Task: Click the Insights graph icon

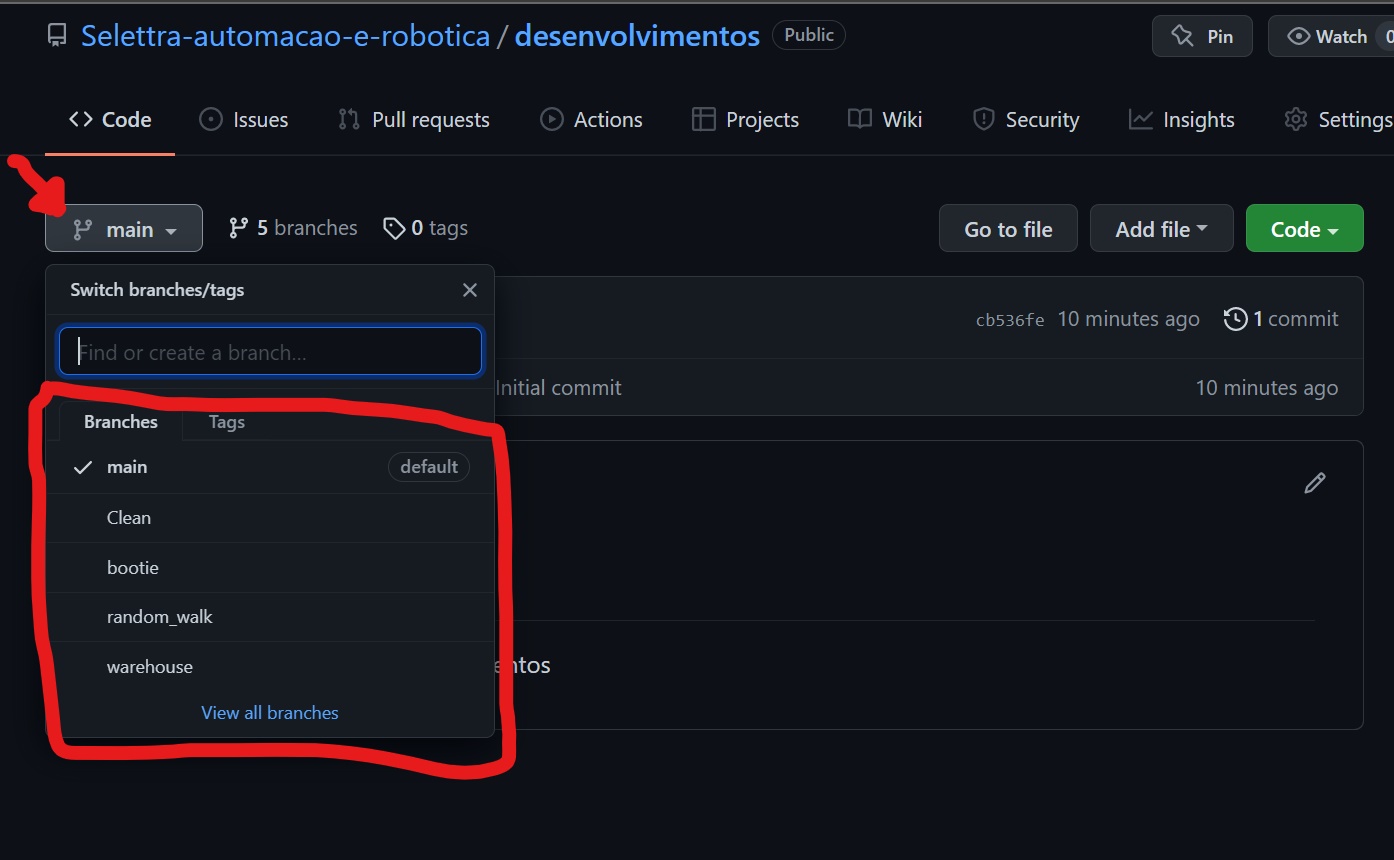Action: 1140,119
